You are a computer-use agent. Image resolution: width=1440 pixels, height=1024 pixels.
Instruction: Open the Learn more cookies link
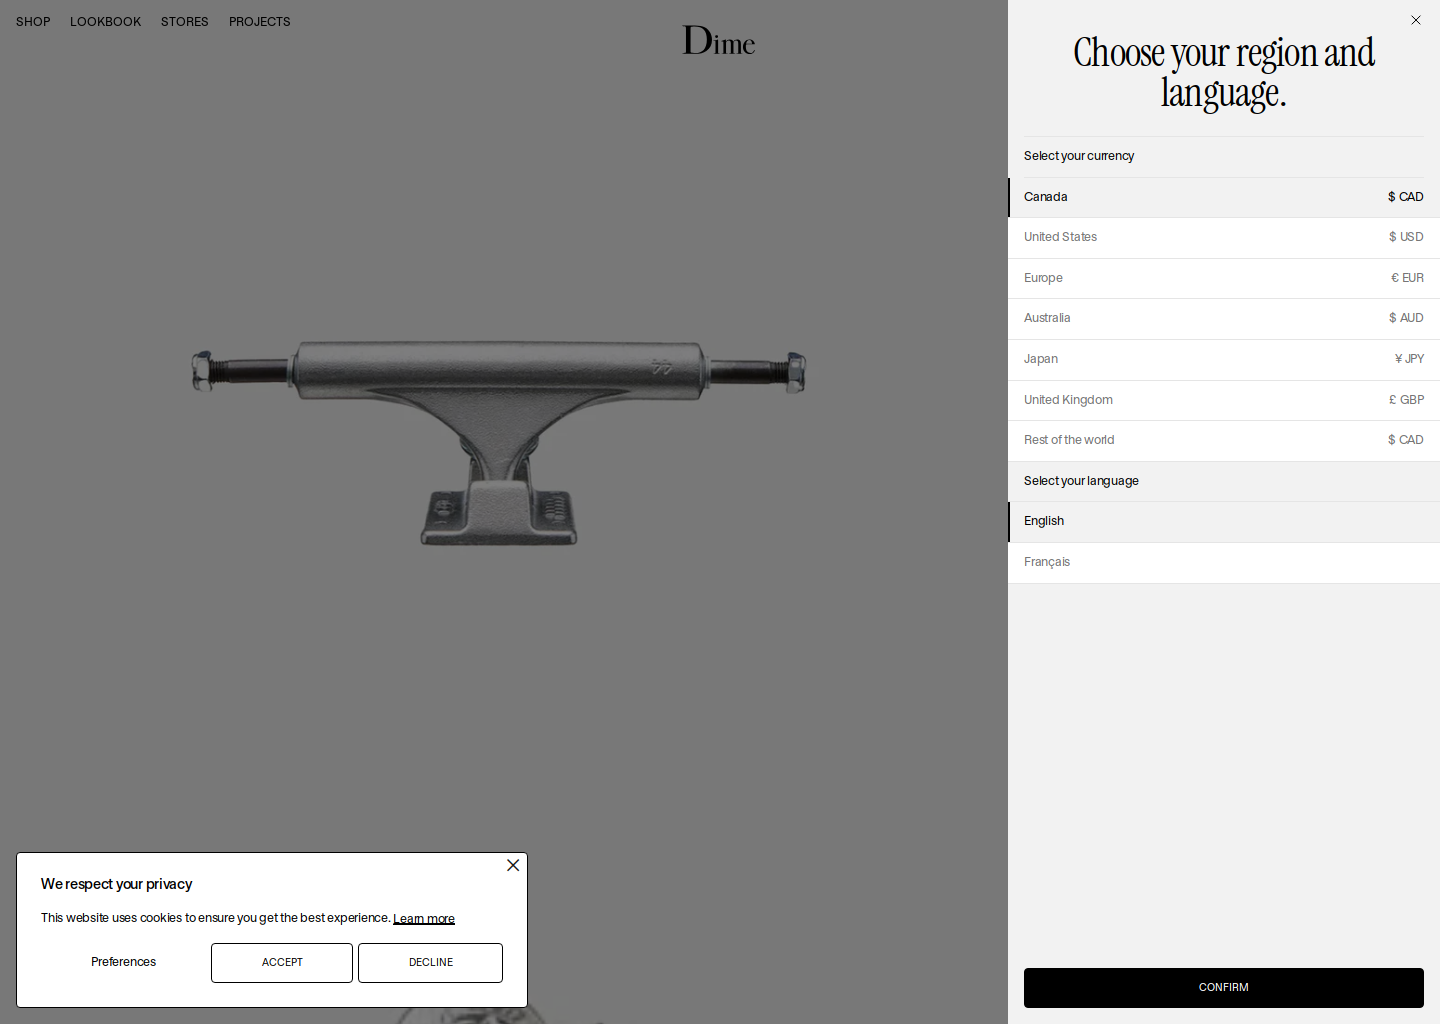(x=424, y=918)
